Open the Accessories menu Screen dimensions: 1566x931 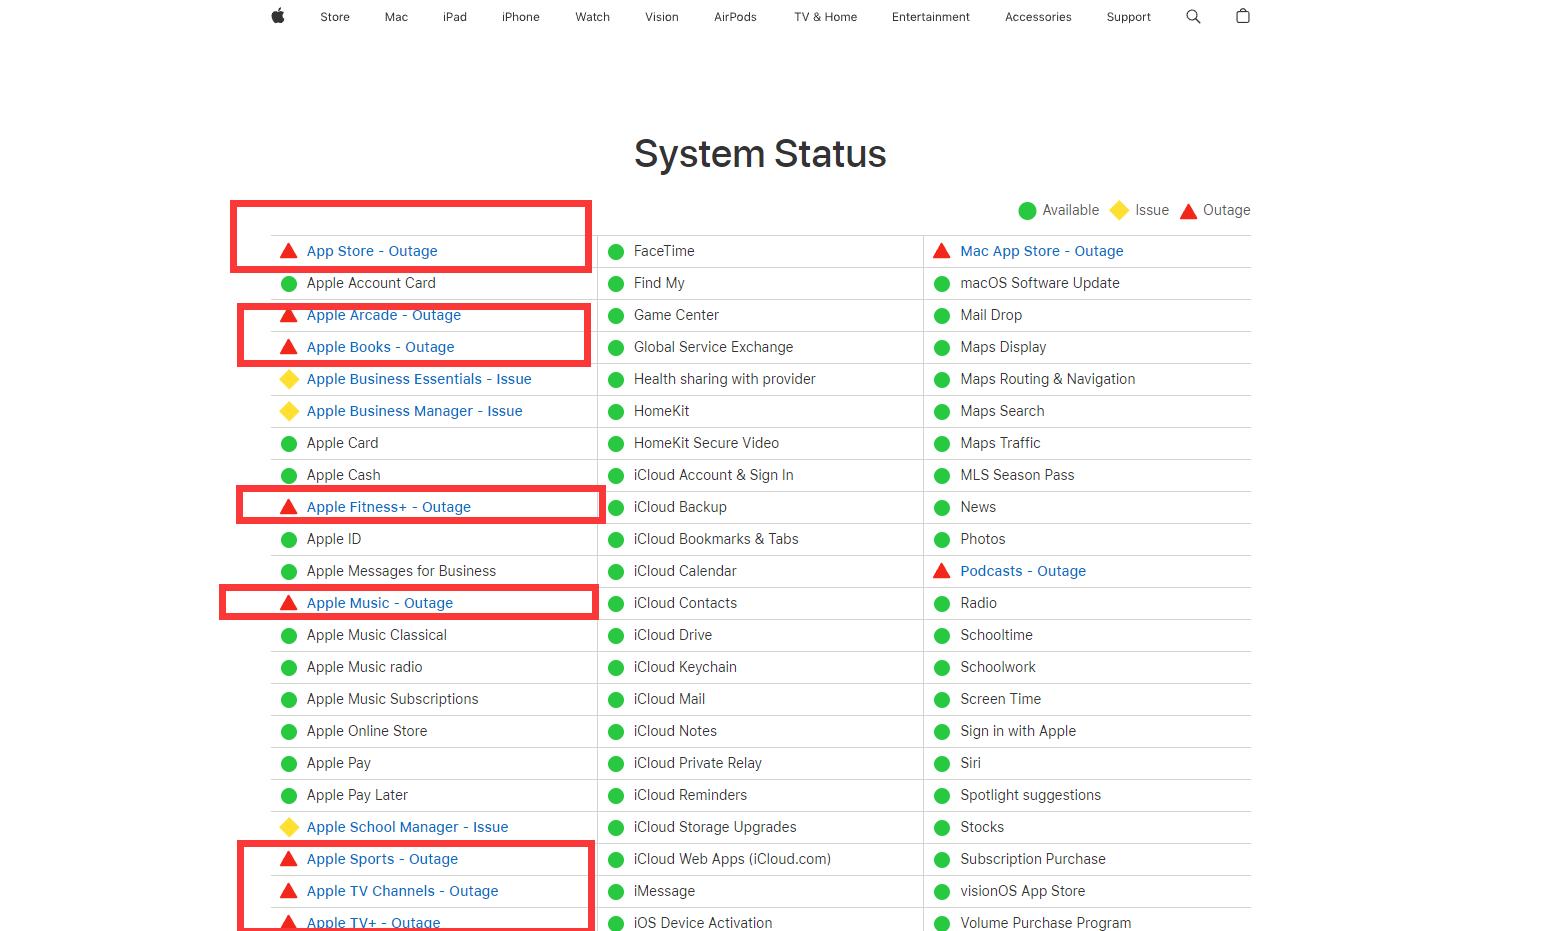click(1038, 17)
